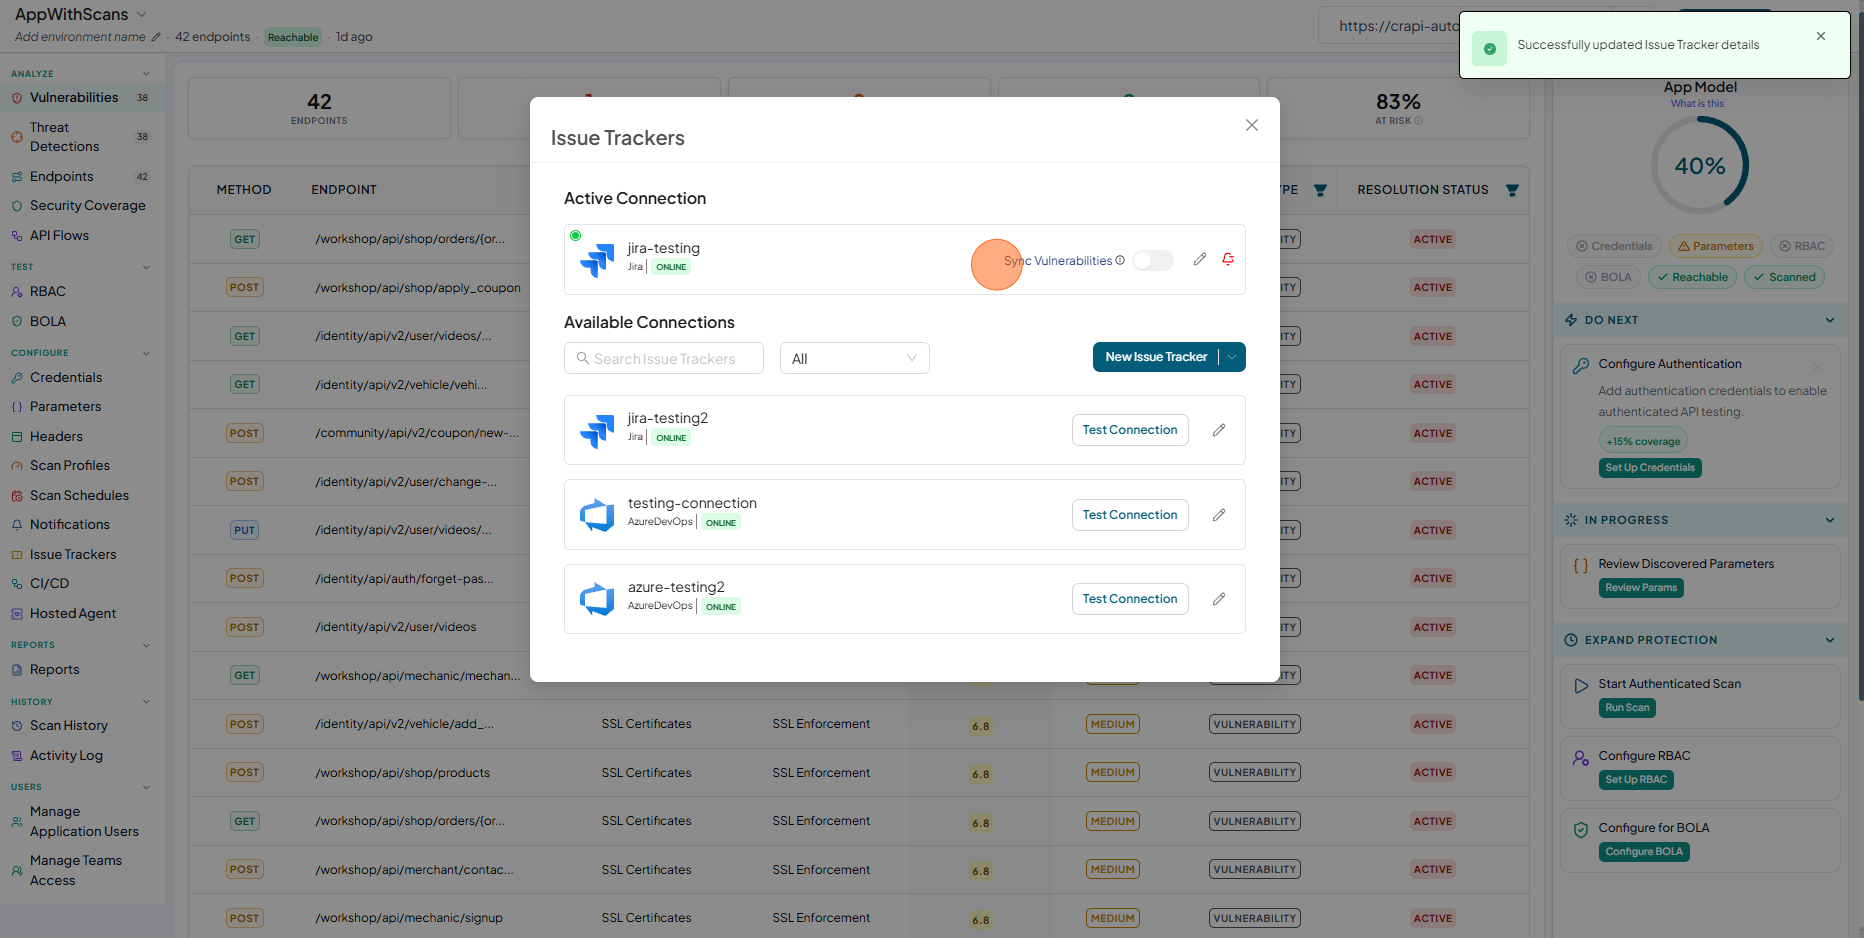This screenshot has width=1864, height=938.
Task: Click the What is this link
Action: click(1697, 104)
